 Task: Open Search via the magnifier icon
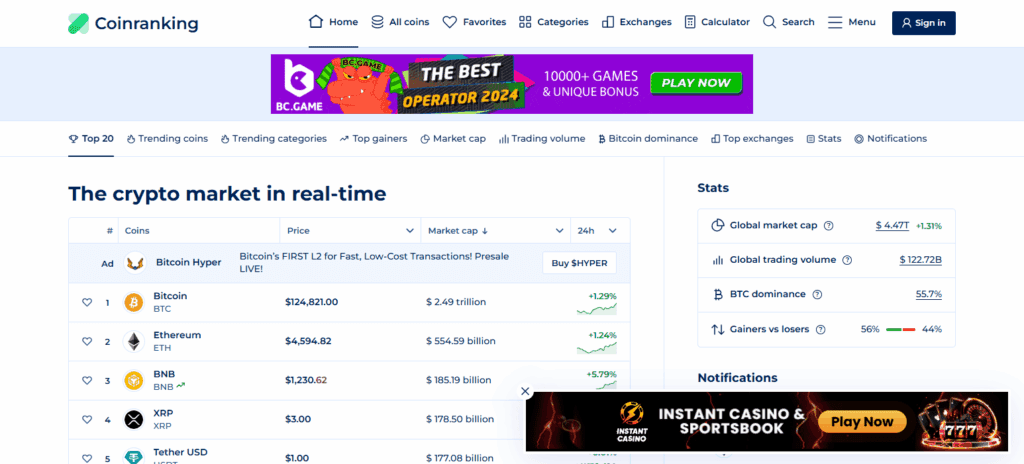click(769, 22)
